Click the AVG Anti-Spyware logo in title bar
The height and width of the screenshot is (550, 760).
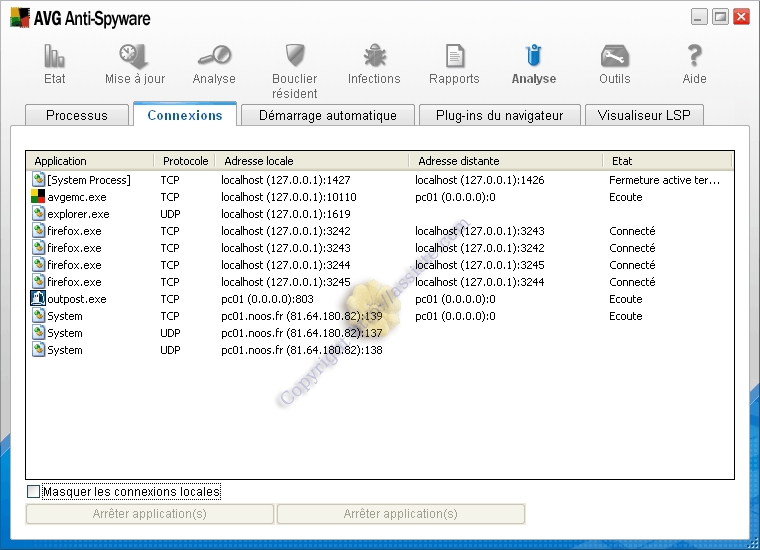[x=20, y=18]
